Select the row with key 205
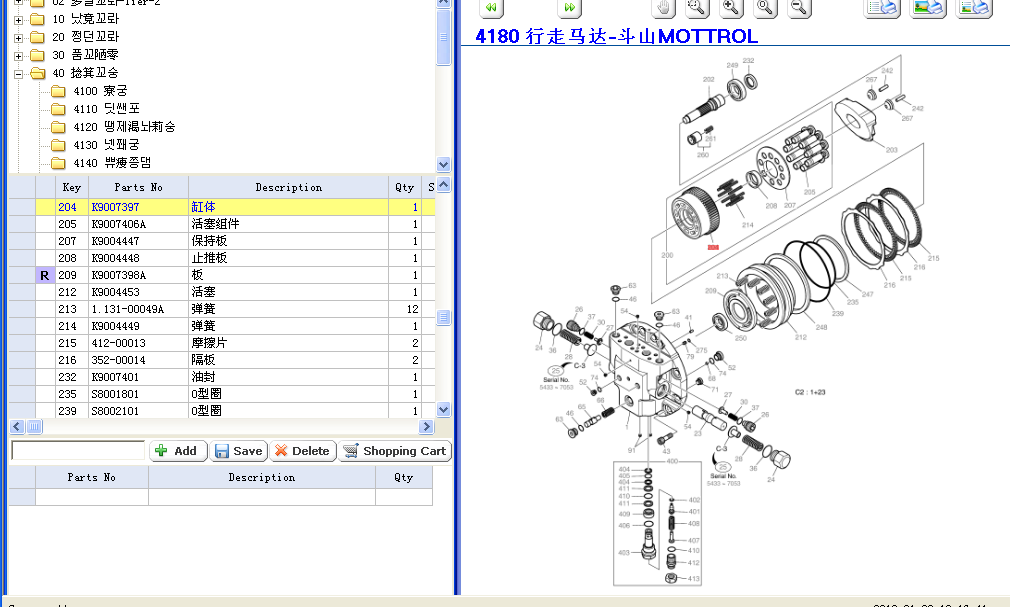Viewport: 1010px width, 607px height. point(222,224)
